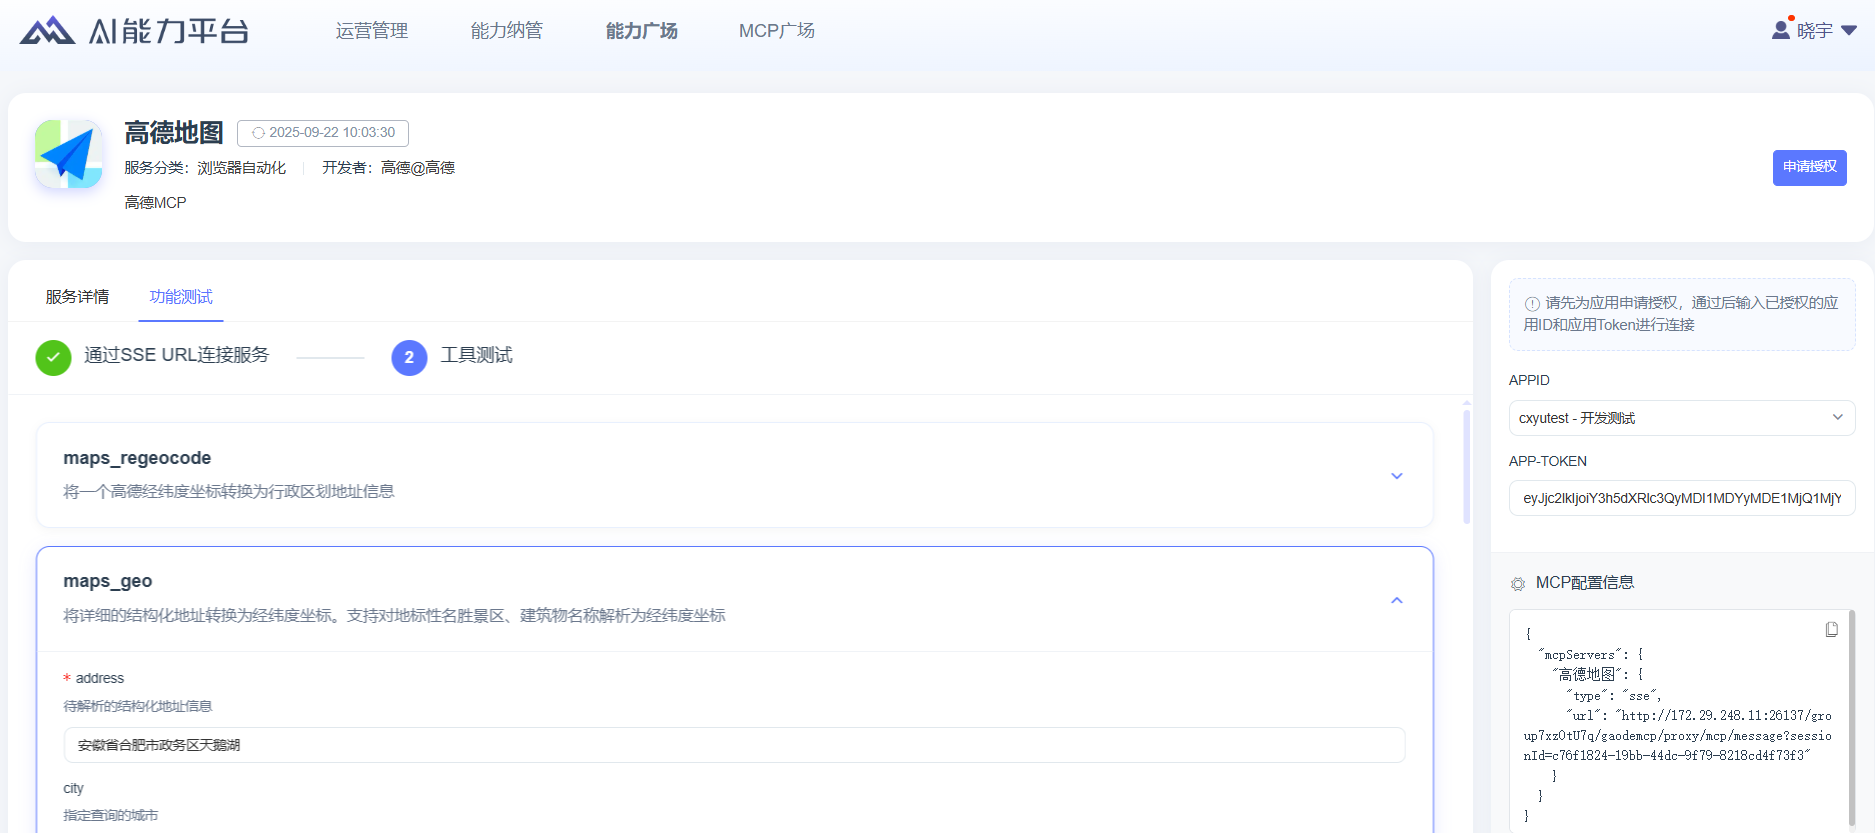Screen dimensions: 1875x833
Task: Click the MCP config box scrollbar
Action: (1853, 717)
